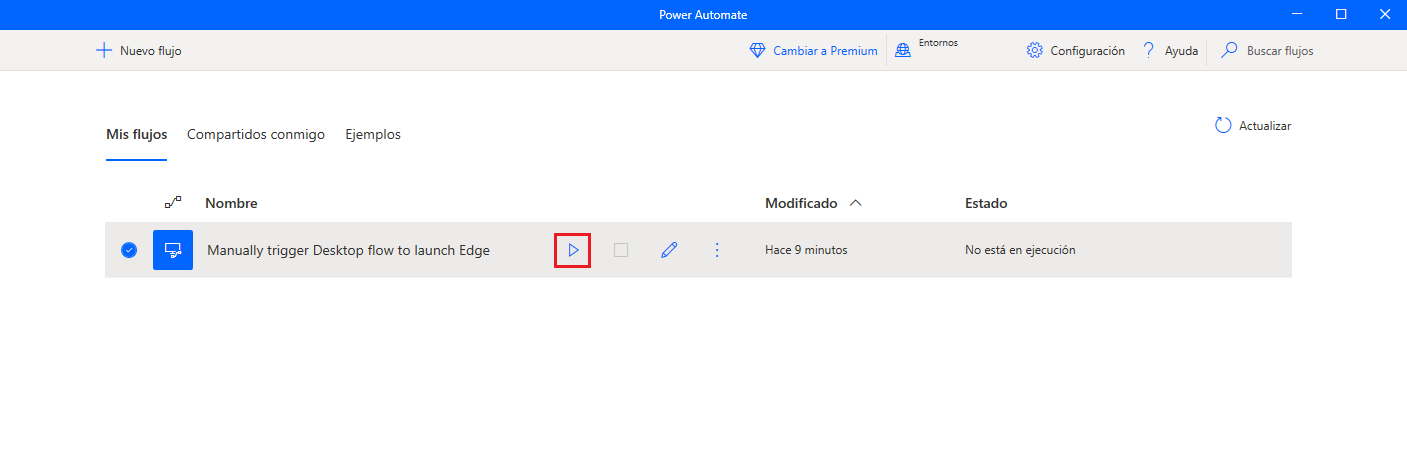Run the Manually trigger Desktop flow
The width and height of the screenshot is (1407, 471).
573,250
